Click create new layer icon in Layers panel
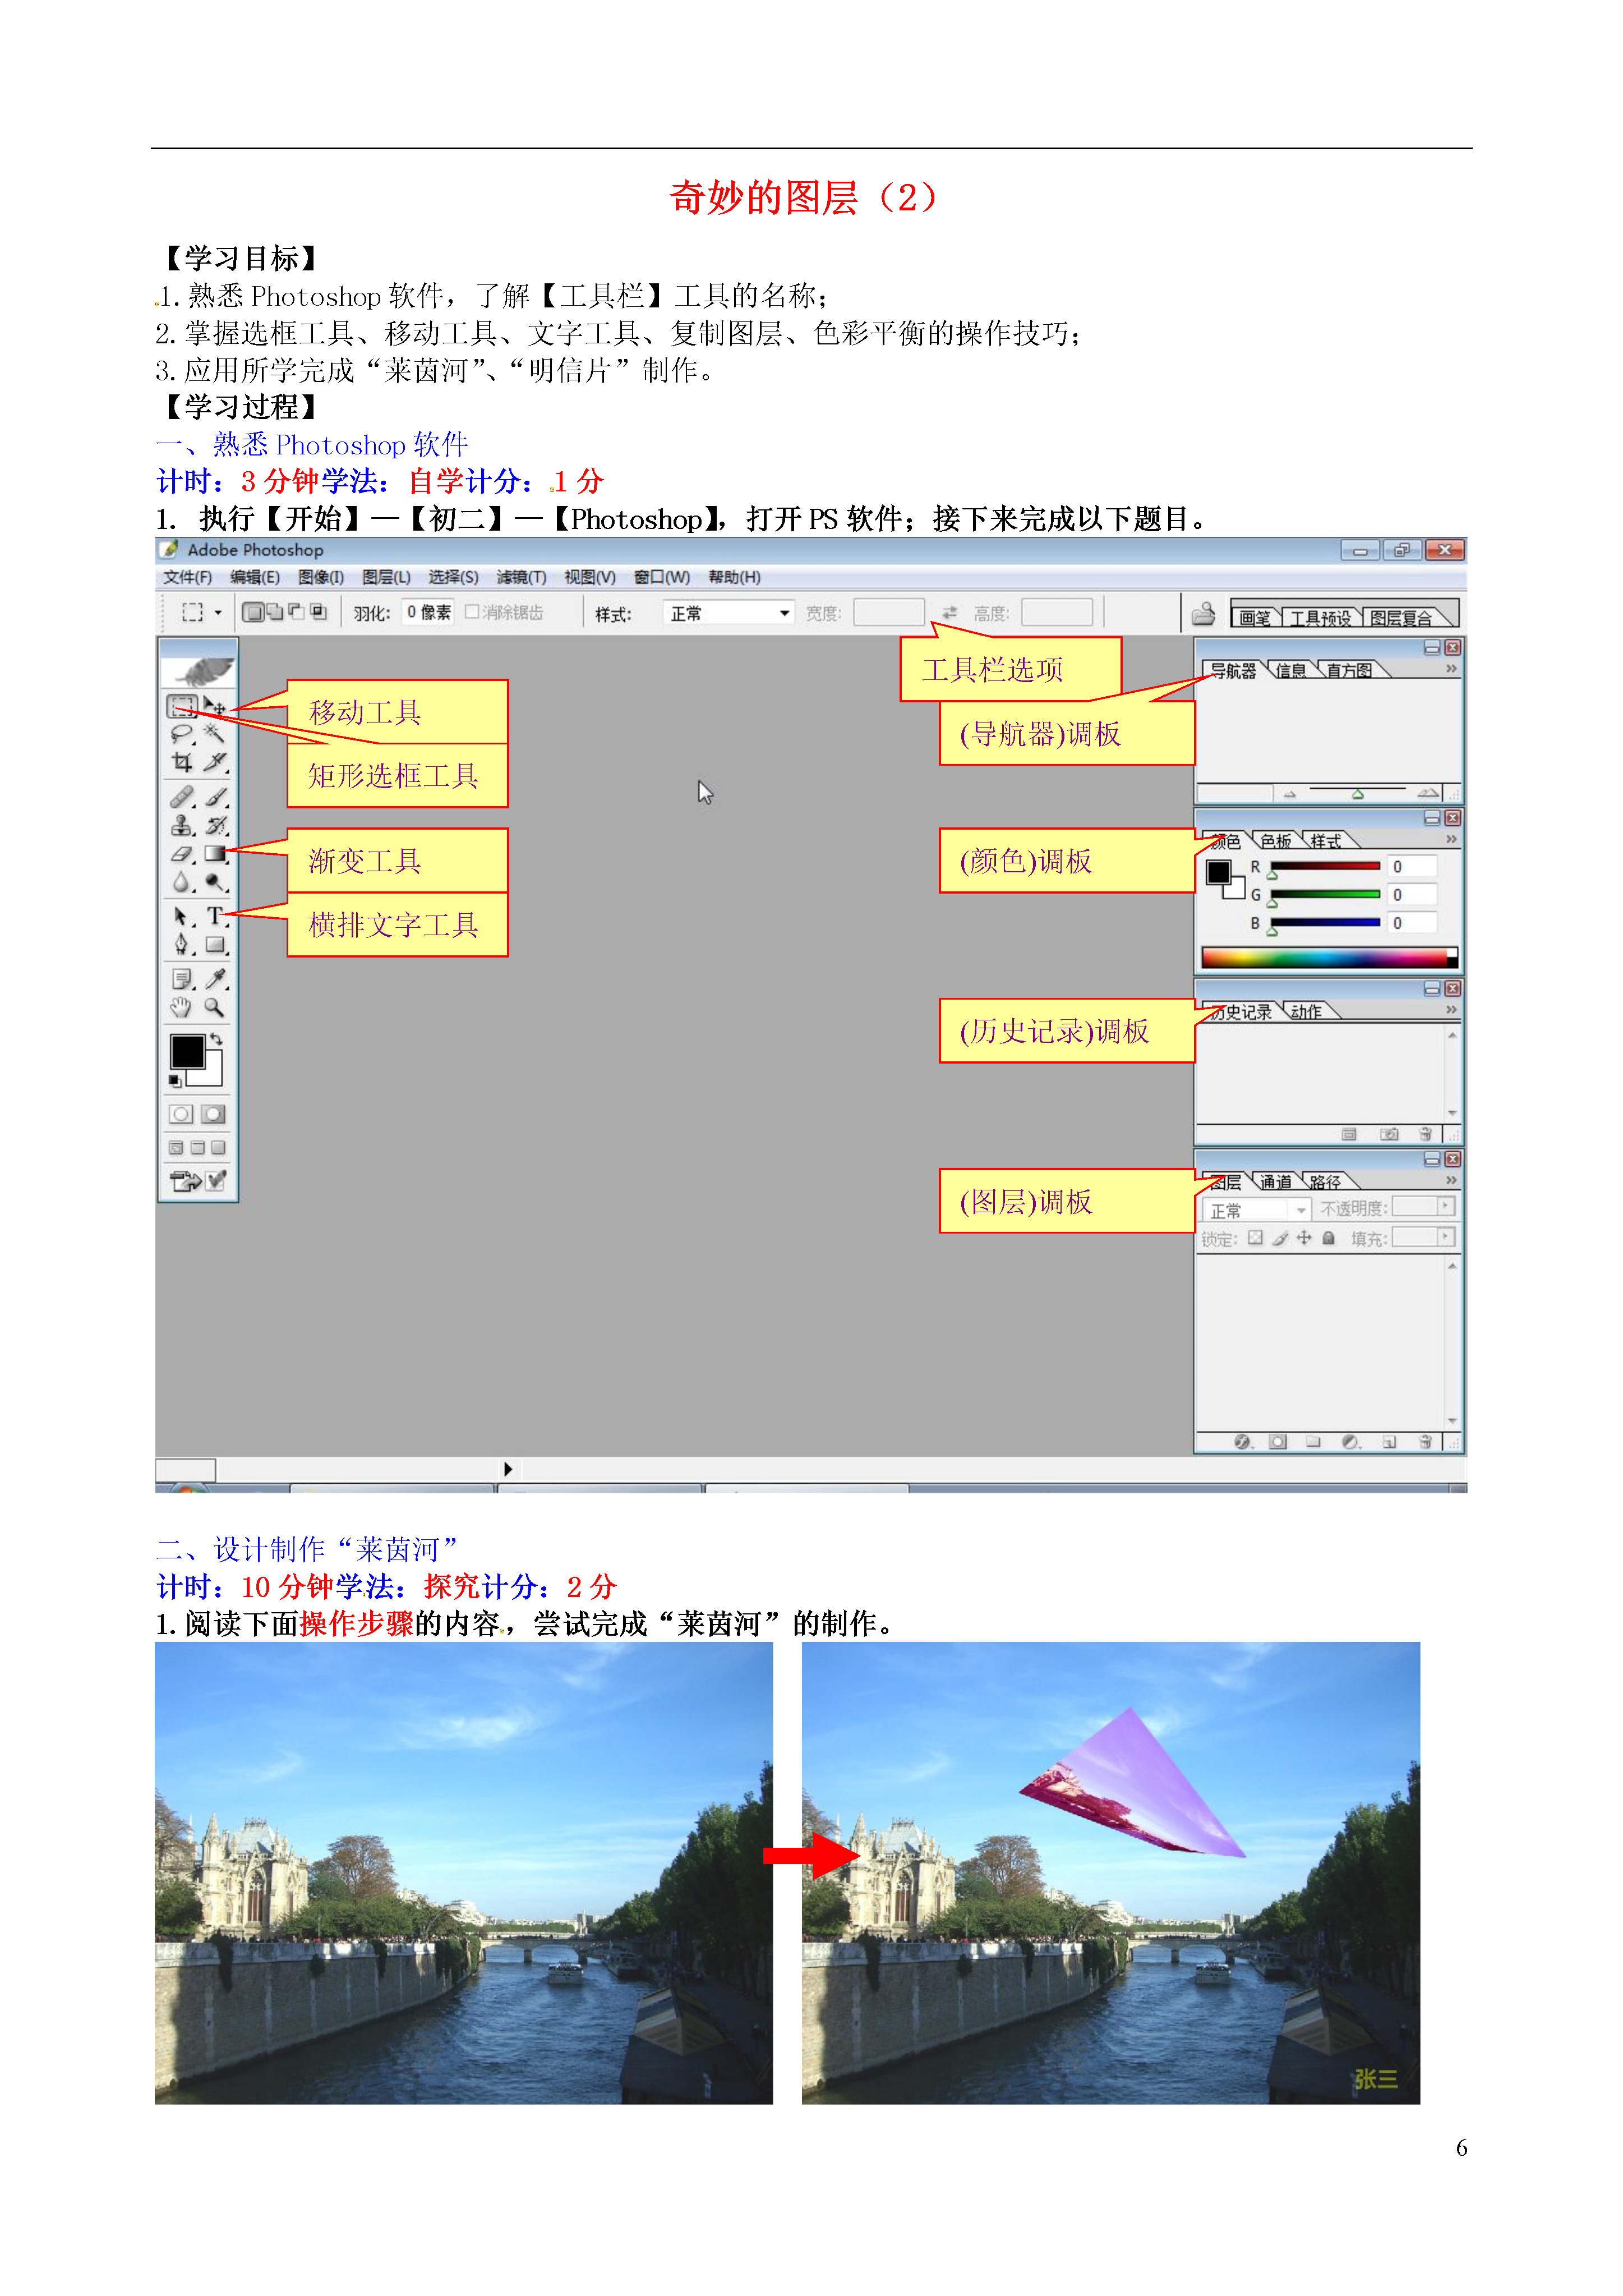Screen dimensions: 1623x2296 [1389, 1441]
